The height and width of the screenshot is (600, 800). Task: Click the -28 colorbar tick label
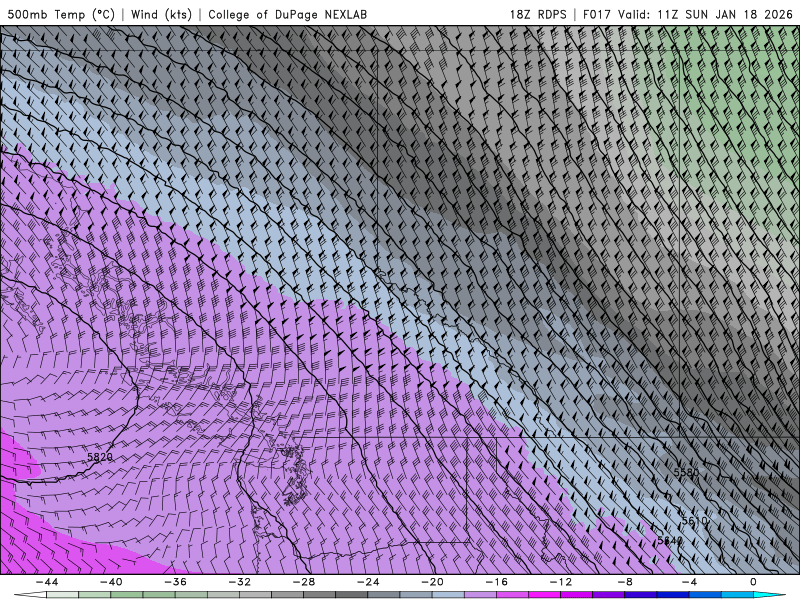pyautogui.click(x=304, y=582)
